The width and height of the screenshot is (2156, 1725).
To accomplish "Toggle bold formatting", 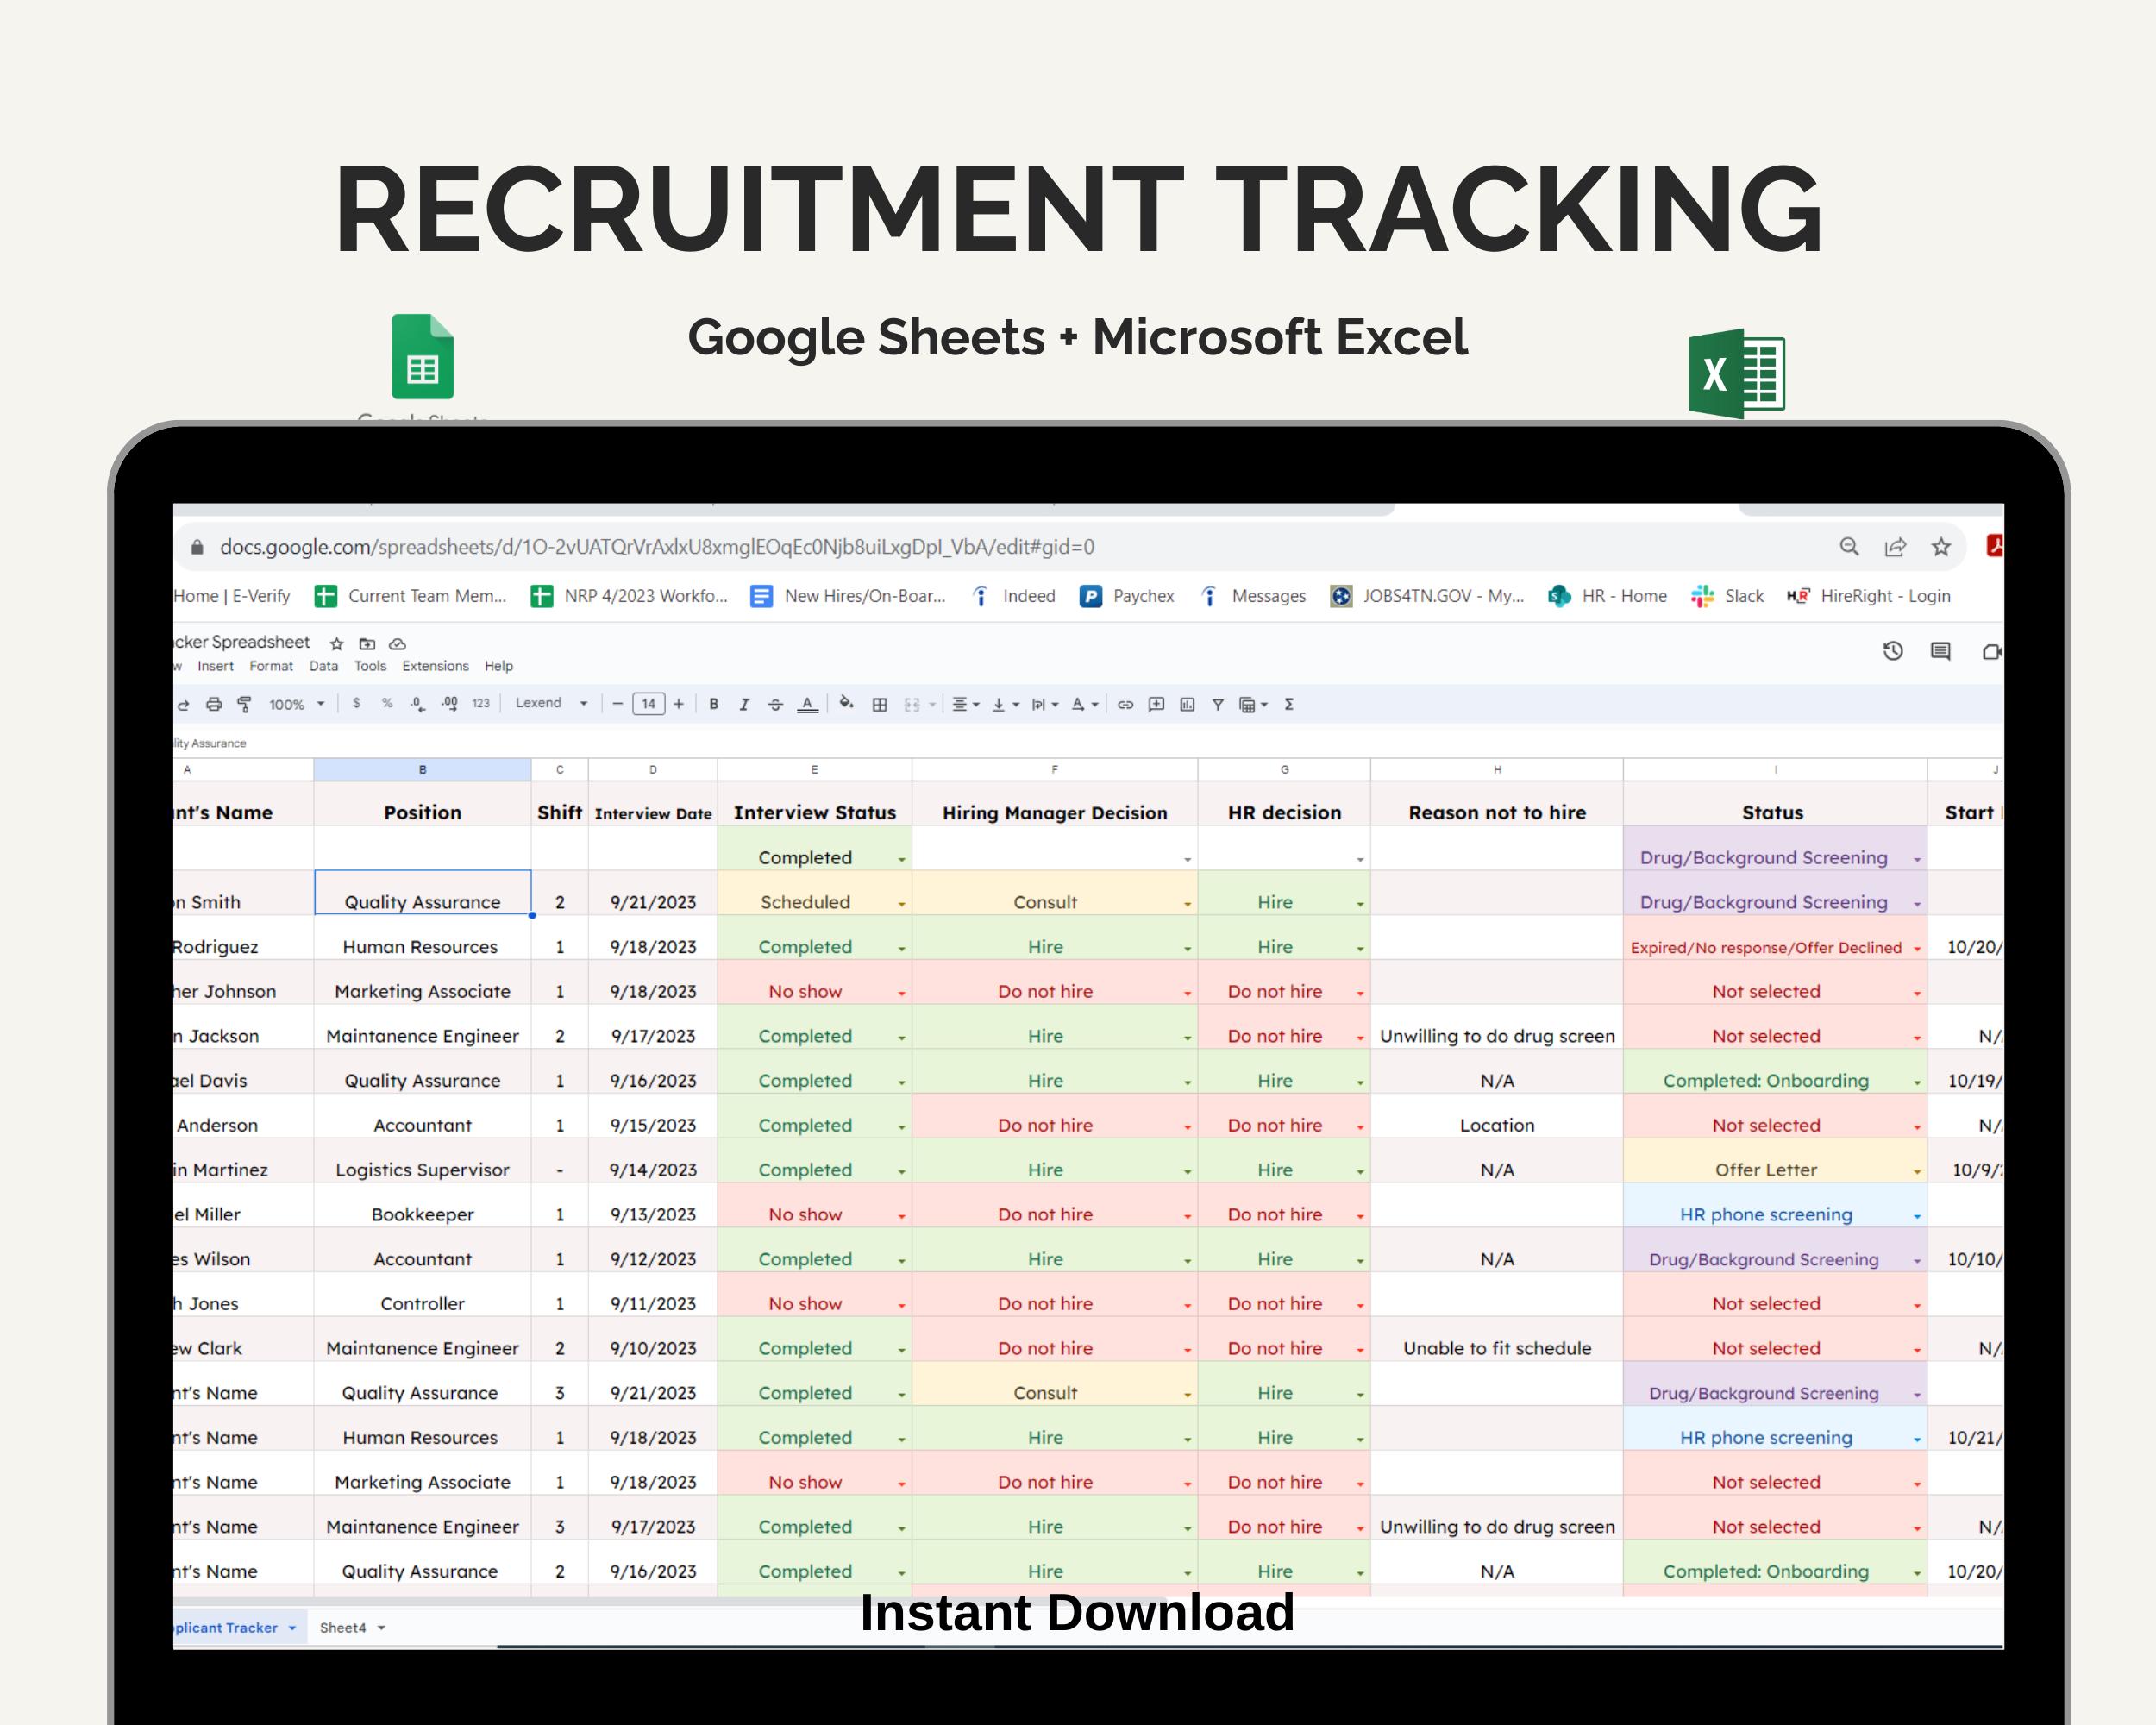I will pyautogui.click(x=713, y=704).
